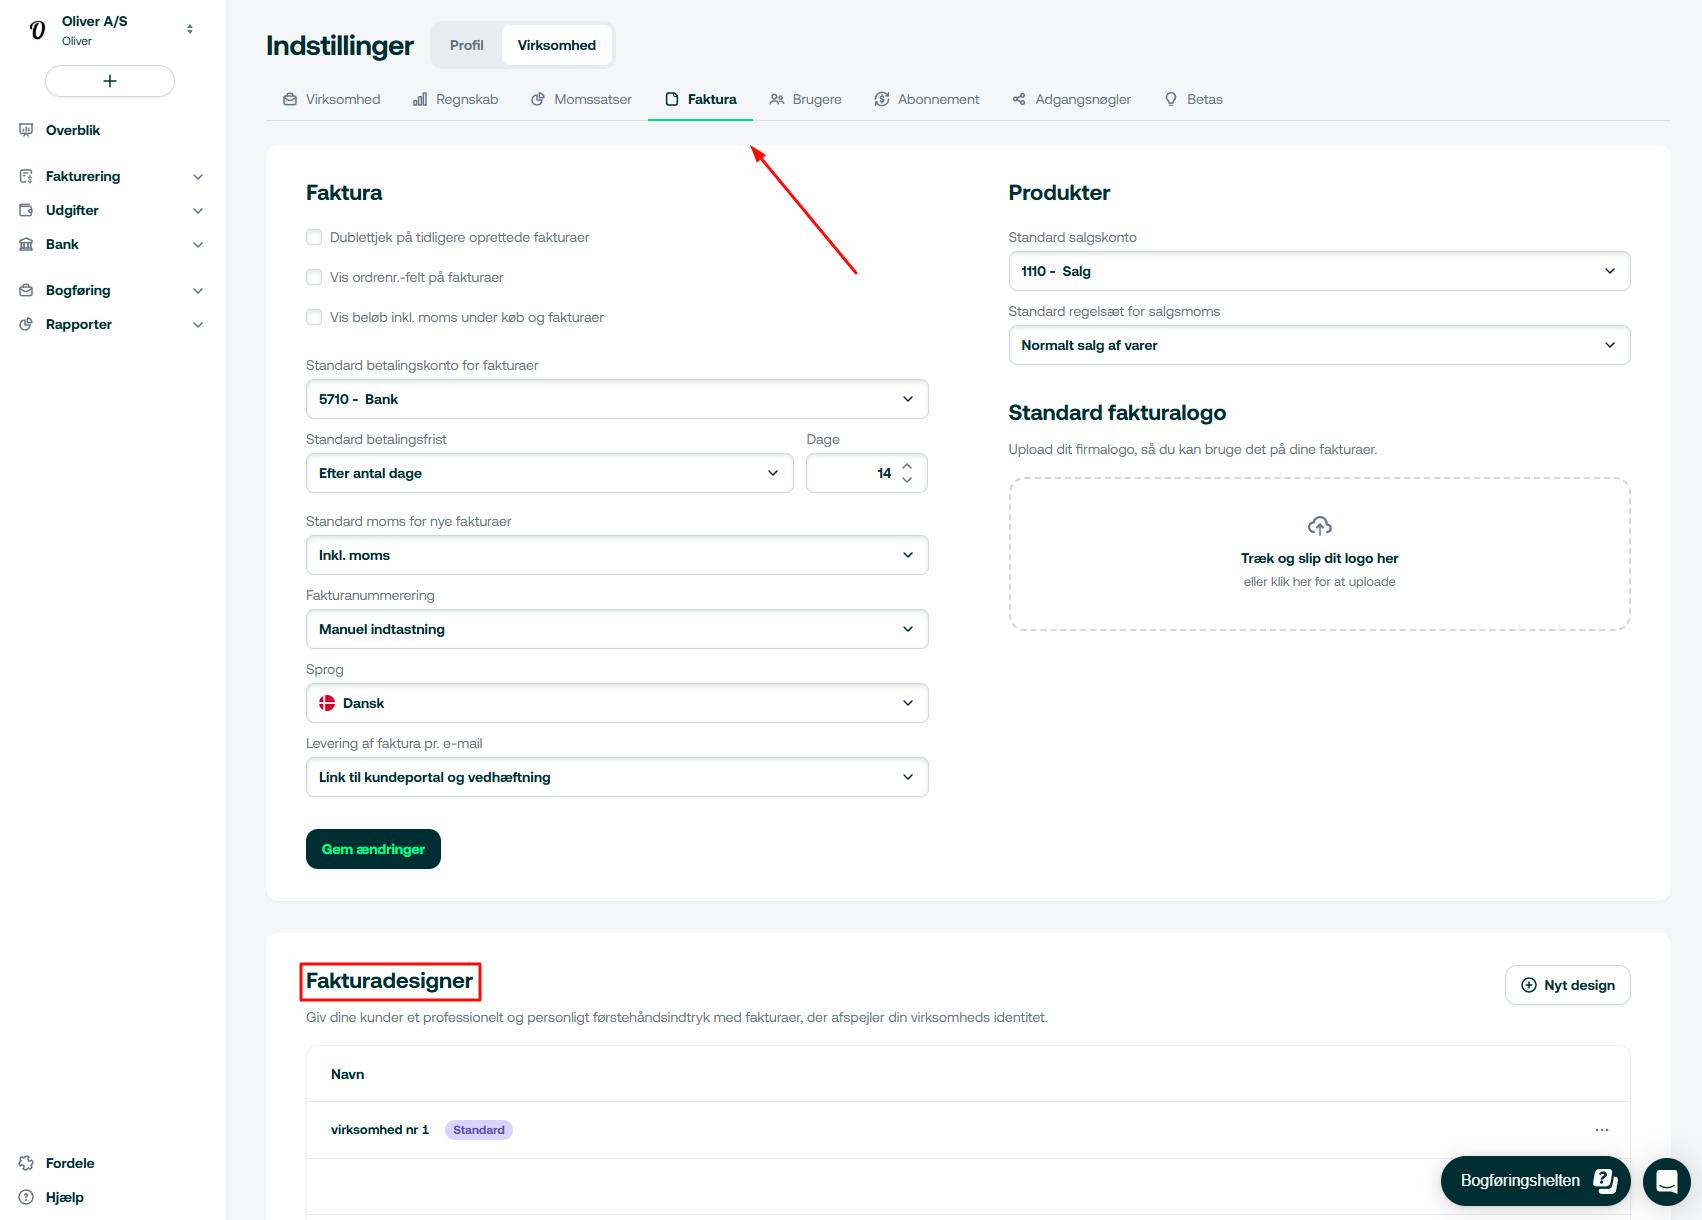Open the three-dot menu for virksomhed nr 1
This screenshot has height=1220, width=1702.
pyautogui.click(x=1601, y=1130)
